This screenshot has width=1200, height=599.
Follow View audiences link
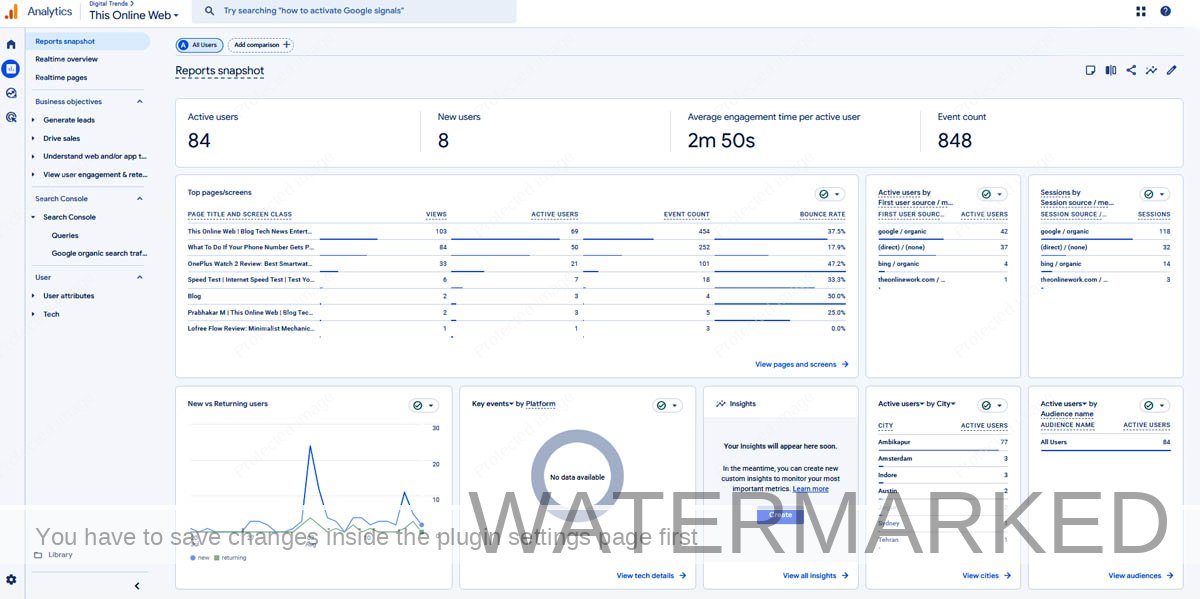click(1140, 576)
